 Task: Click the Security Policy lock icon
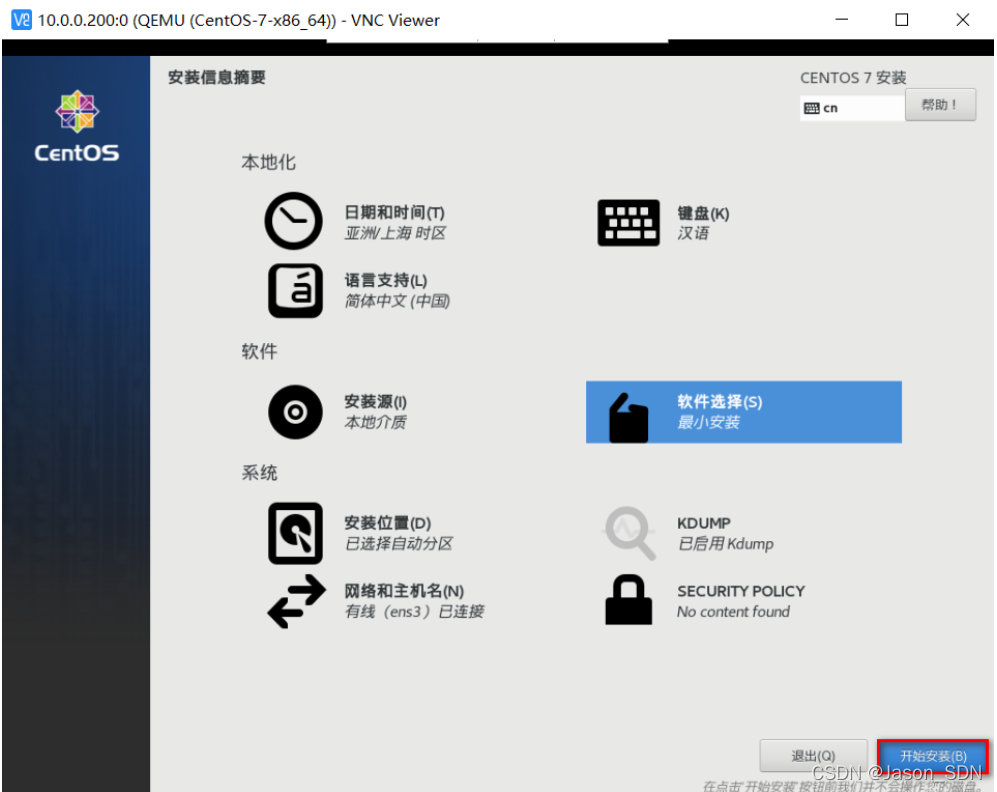[628, 600]
